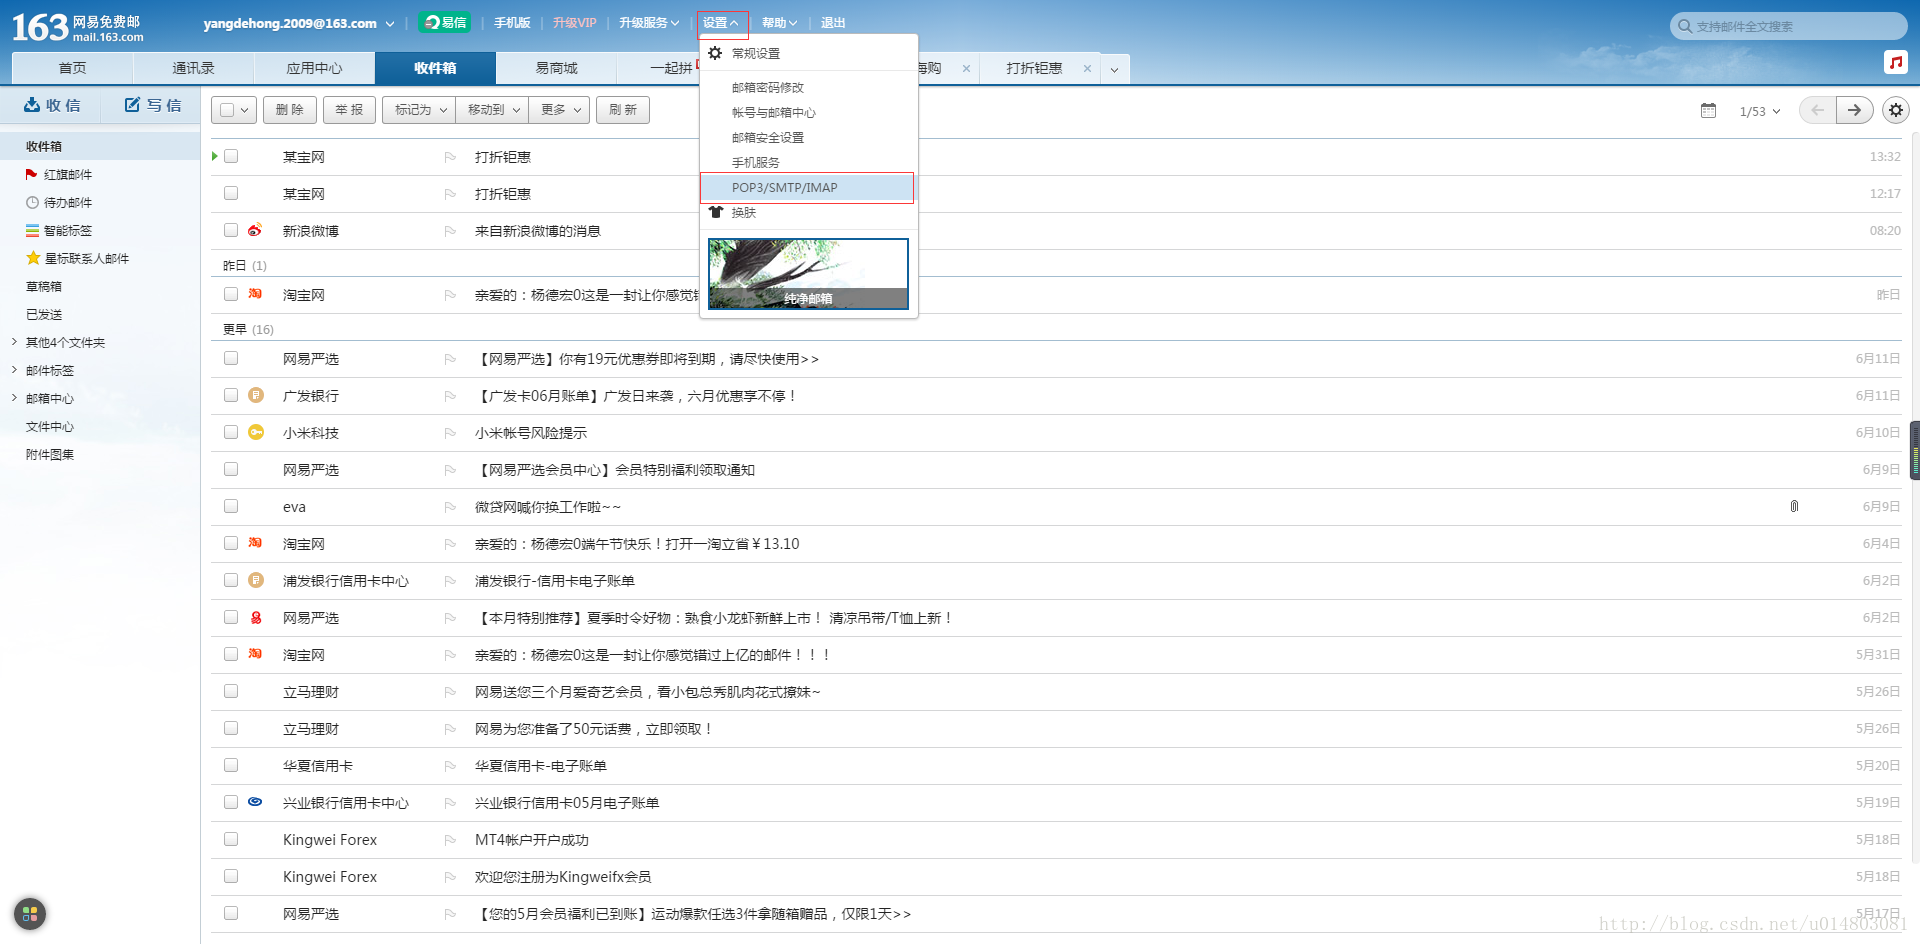Click the 刷新 button
This screenshot has width=1920, height=944.
coord(623,110)
